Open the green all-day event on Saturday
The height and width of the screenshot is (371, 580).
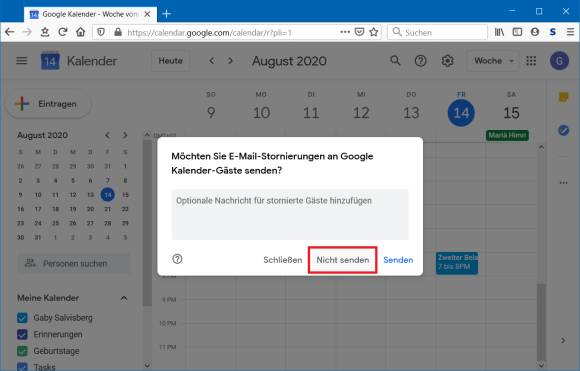coord(507,135)
